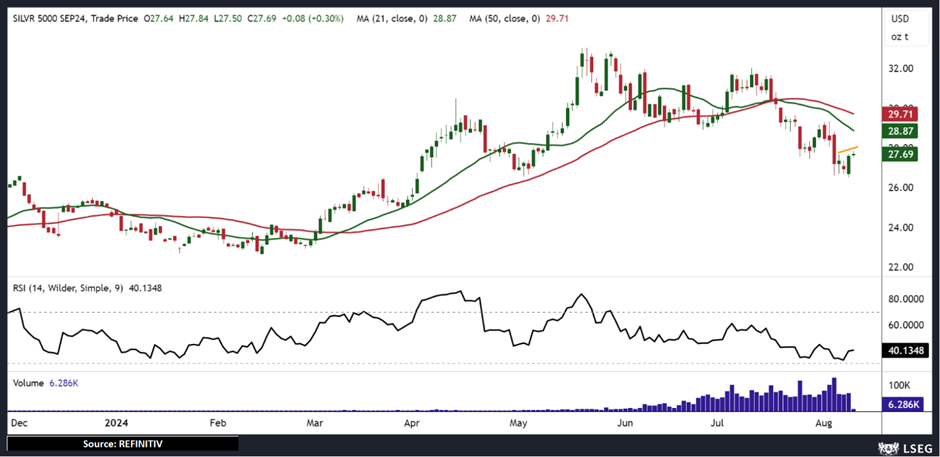Click the Dec label on time axis

pyautogui.click(x=19, y=424)
